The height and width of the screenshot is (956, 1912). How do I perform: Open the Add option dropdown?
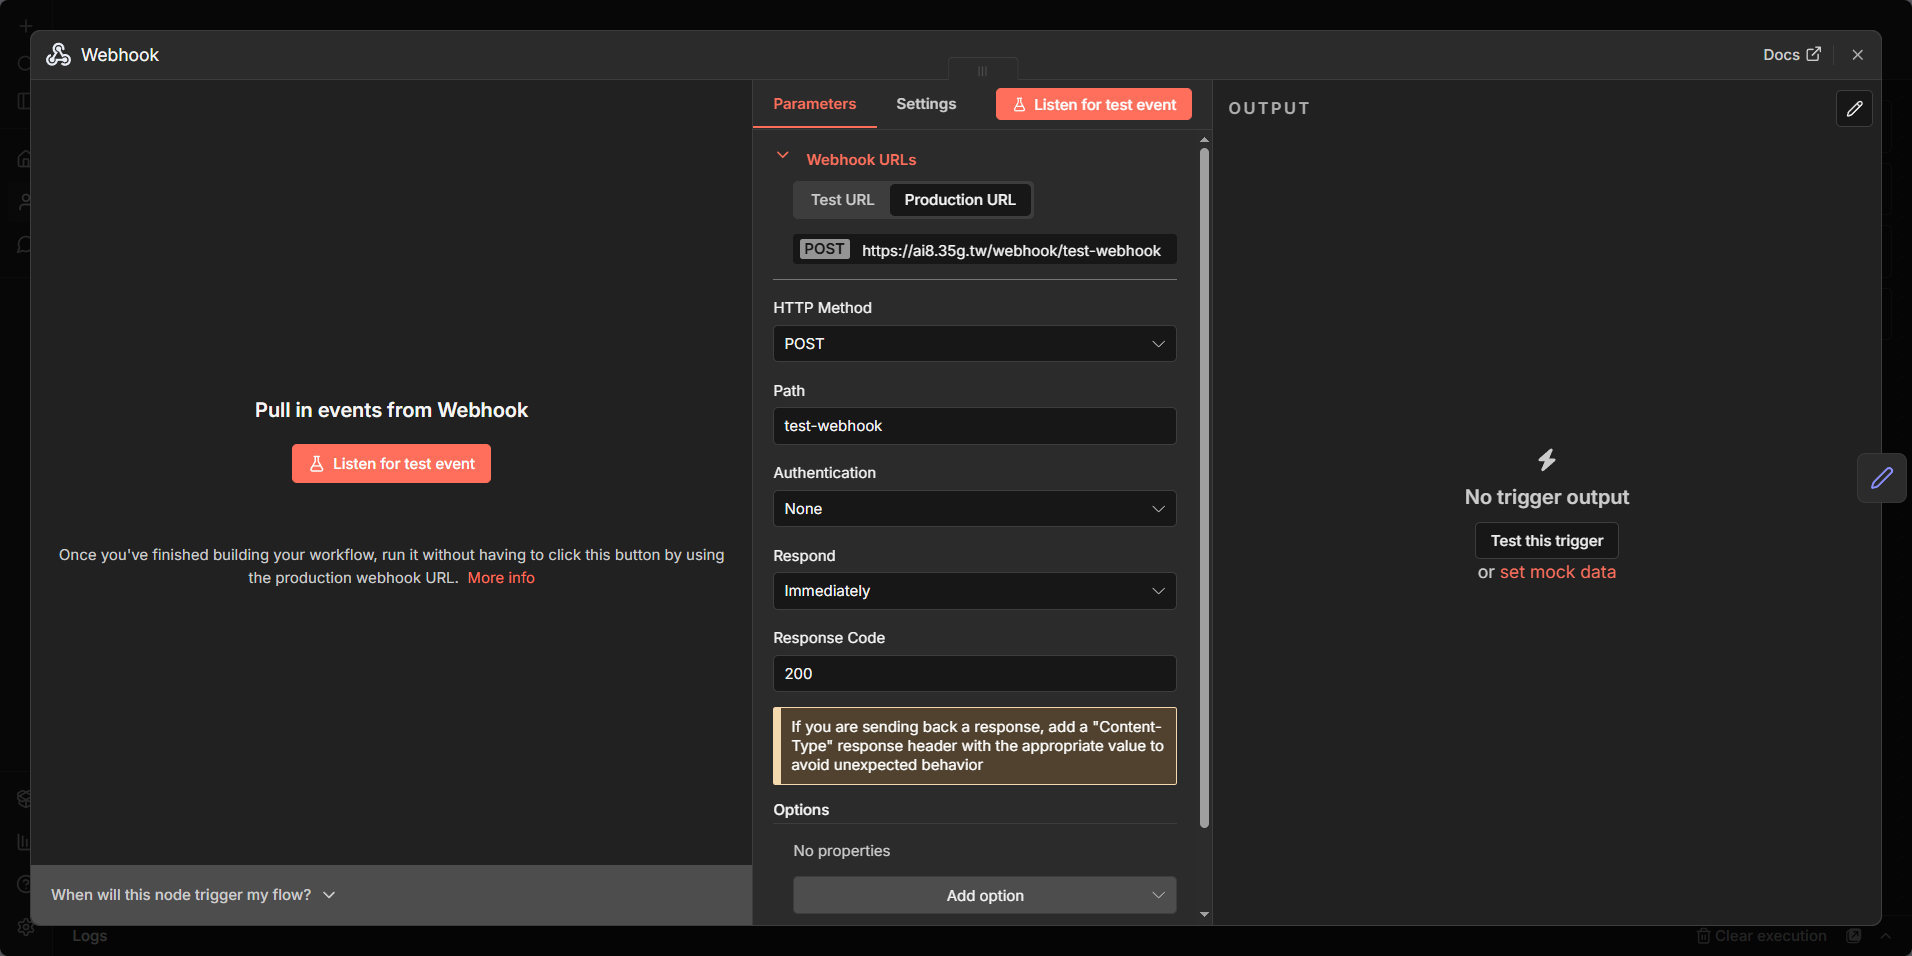click(984, 896)
